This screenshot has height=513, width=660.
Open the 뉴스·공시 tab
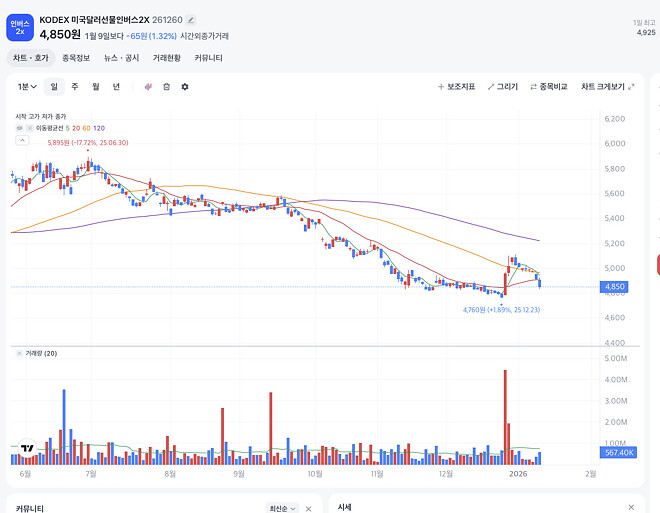[x=122, y=58]
